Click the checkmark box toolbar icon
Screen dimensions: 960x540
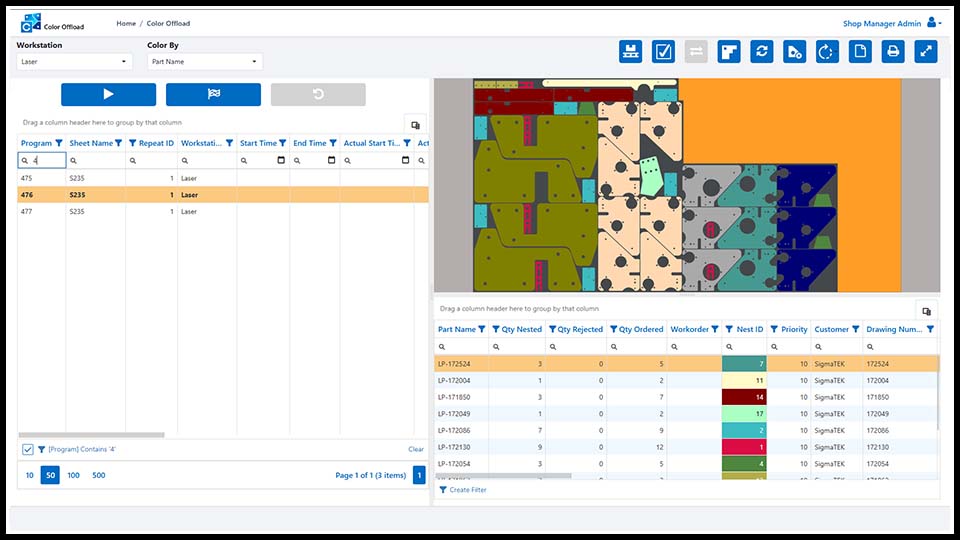[x=663, y=52]
